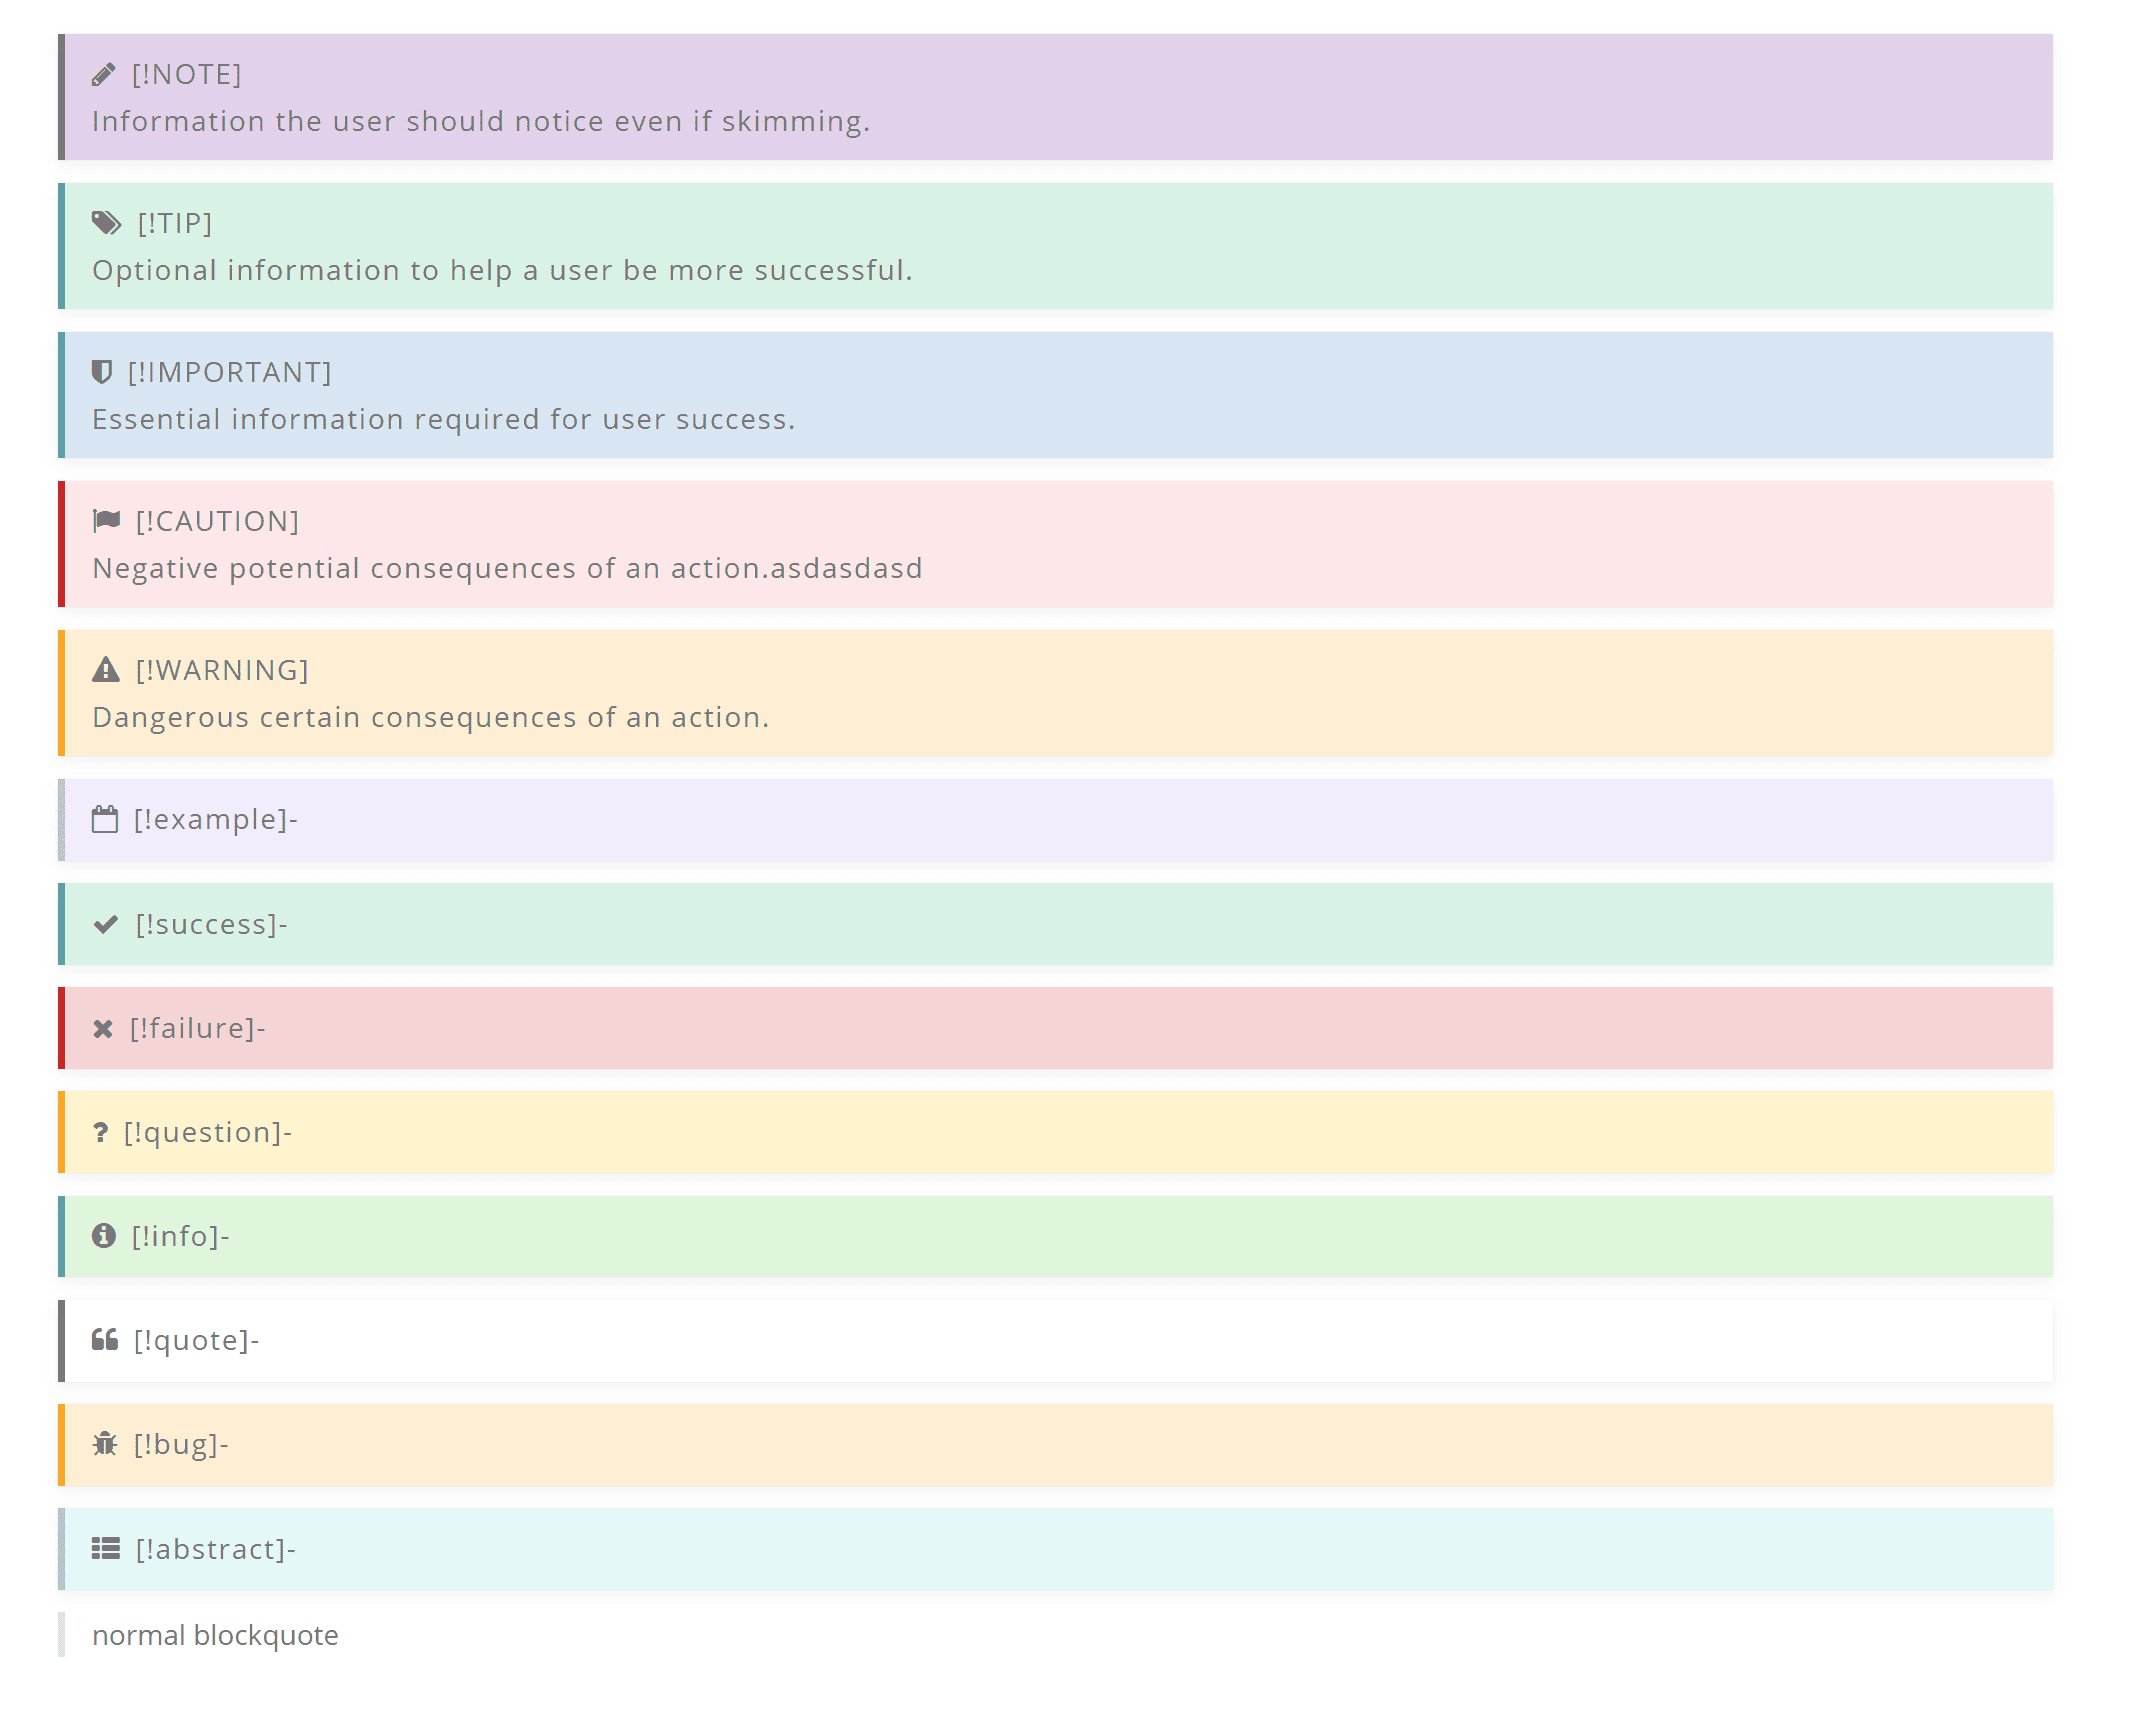Expand the collapsed [!quote]- callout title
The height and width of the screenshot is (1717, 2137).
196,1341
